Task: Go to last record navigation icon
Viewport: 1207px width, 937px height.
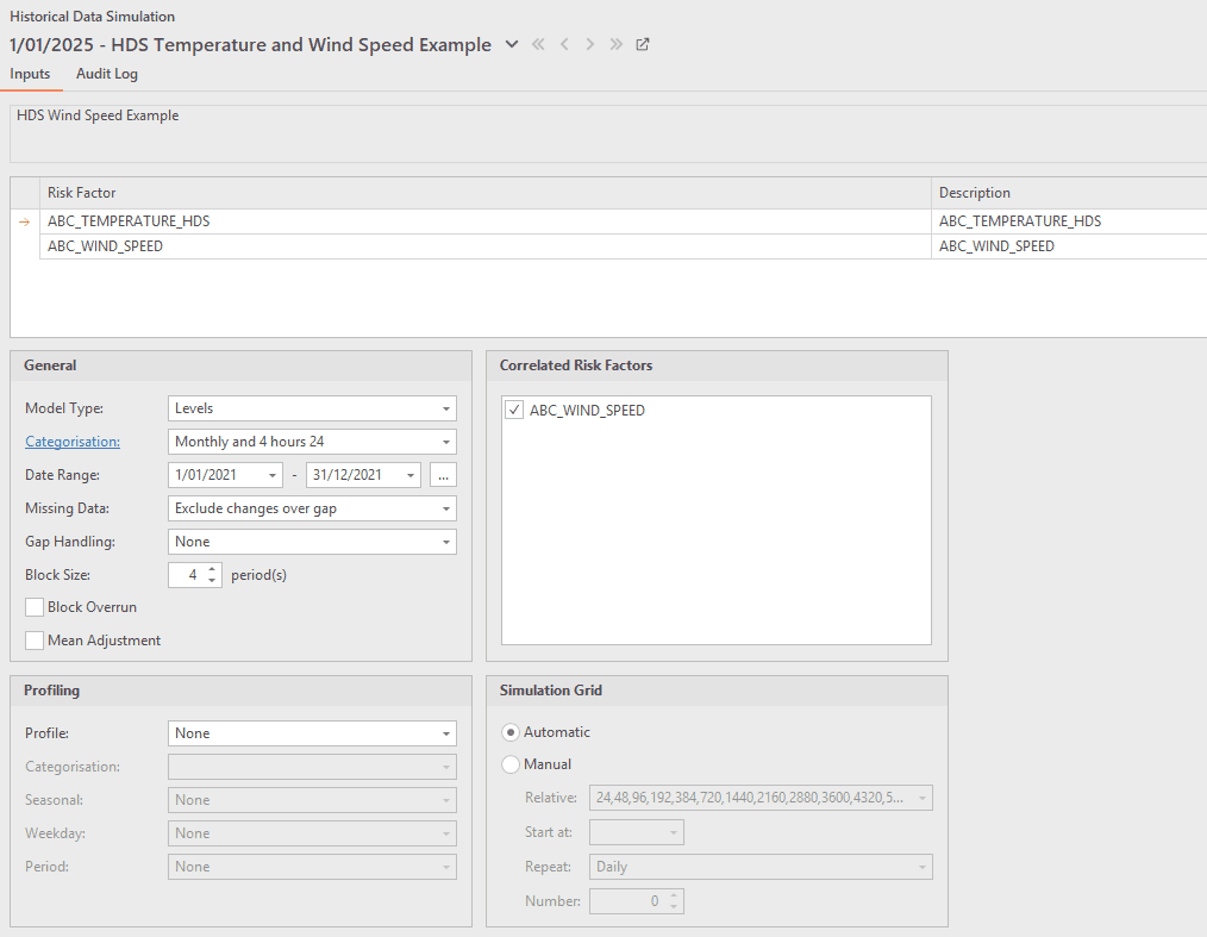Action: coord(616,44)
